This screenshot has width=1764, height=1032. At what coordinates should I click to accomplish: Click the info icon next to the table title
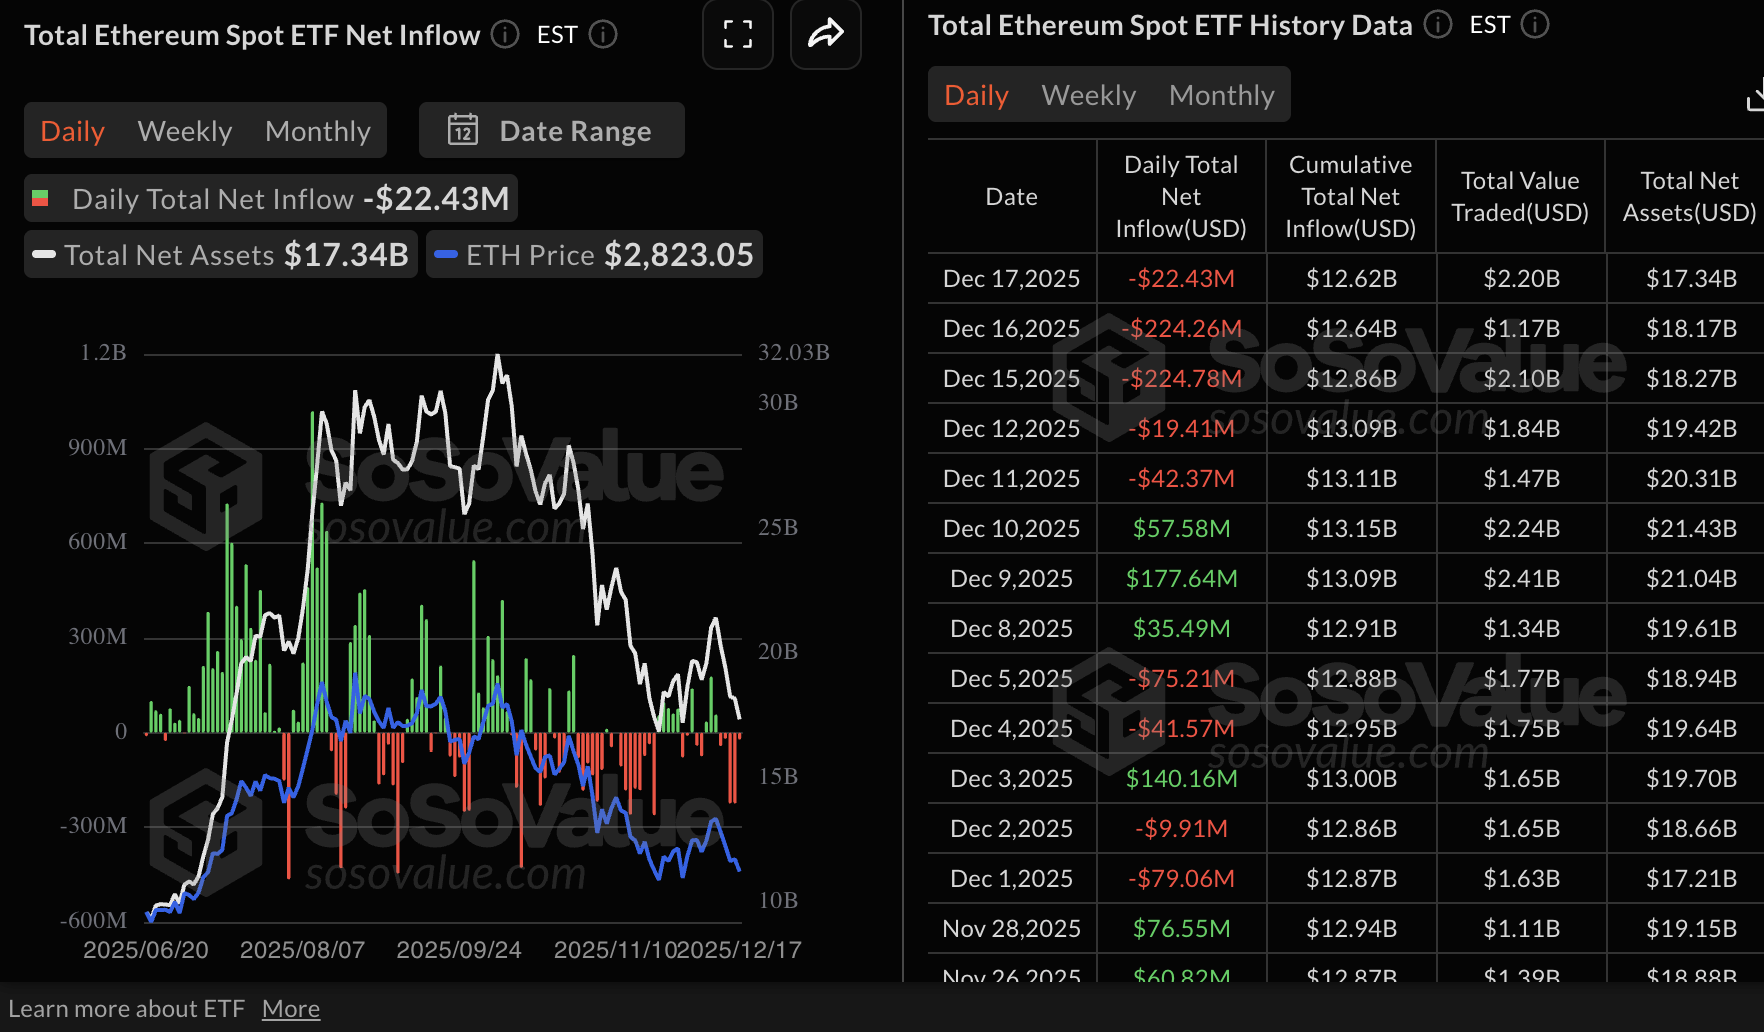click(x=1437, y=24)
